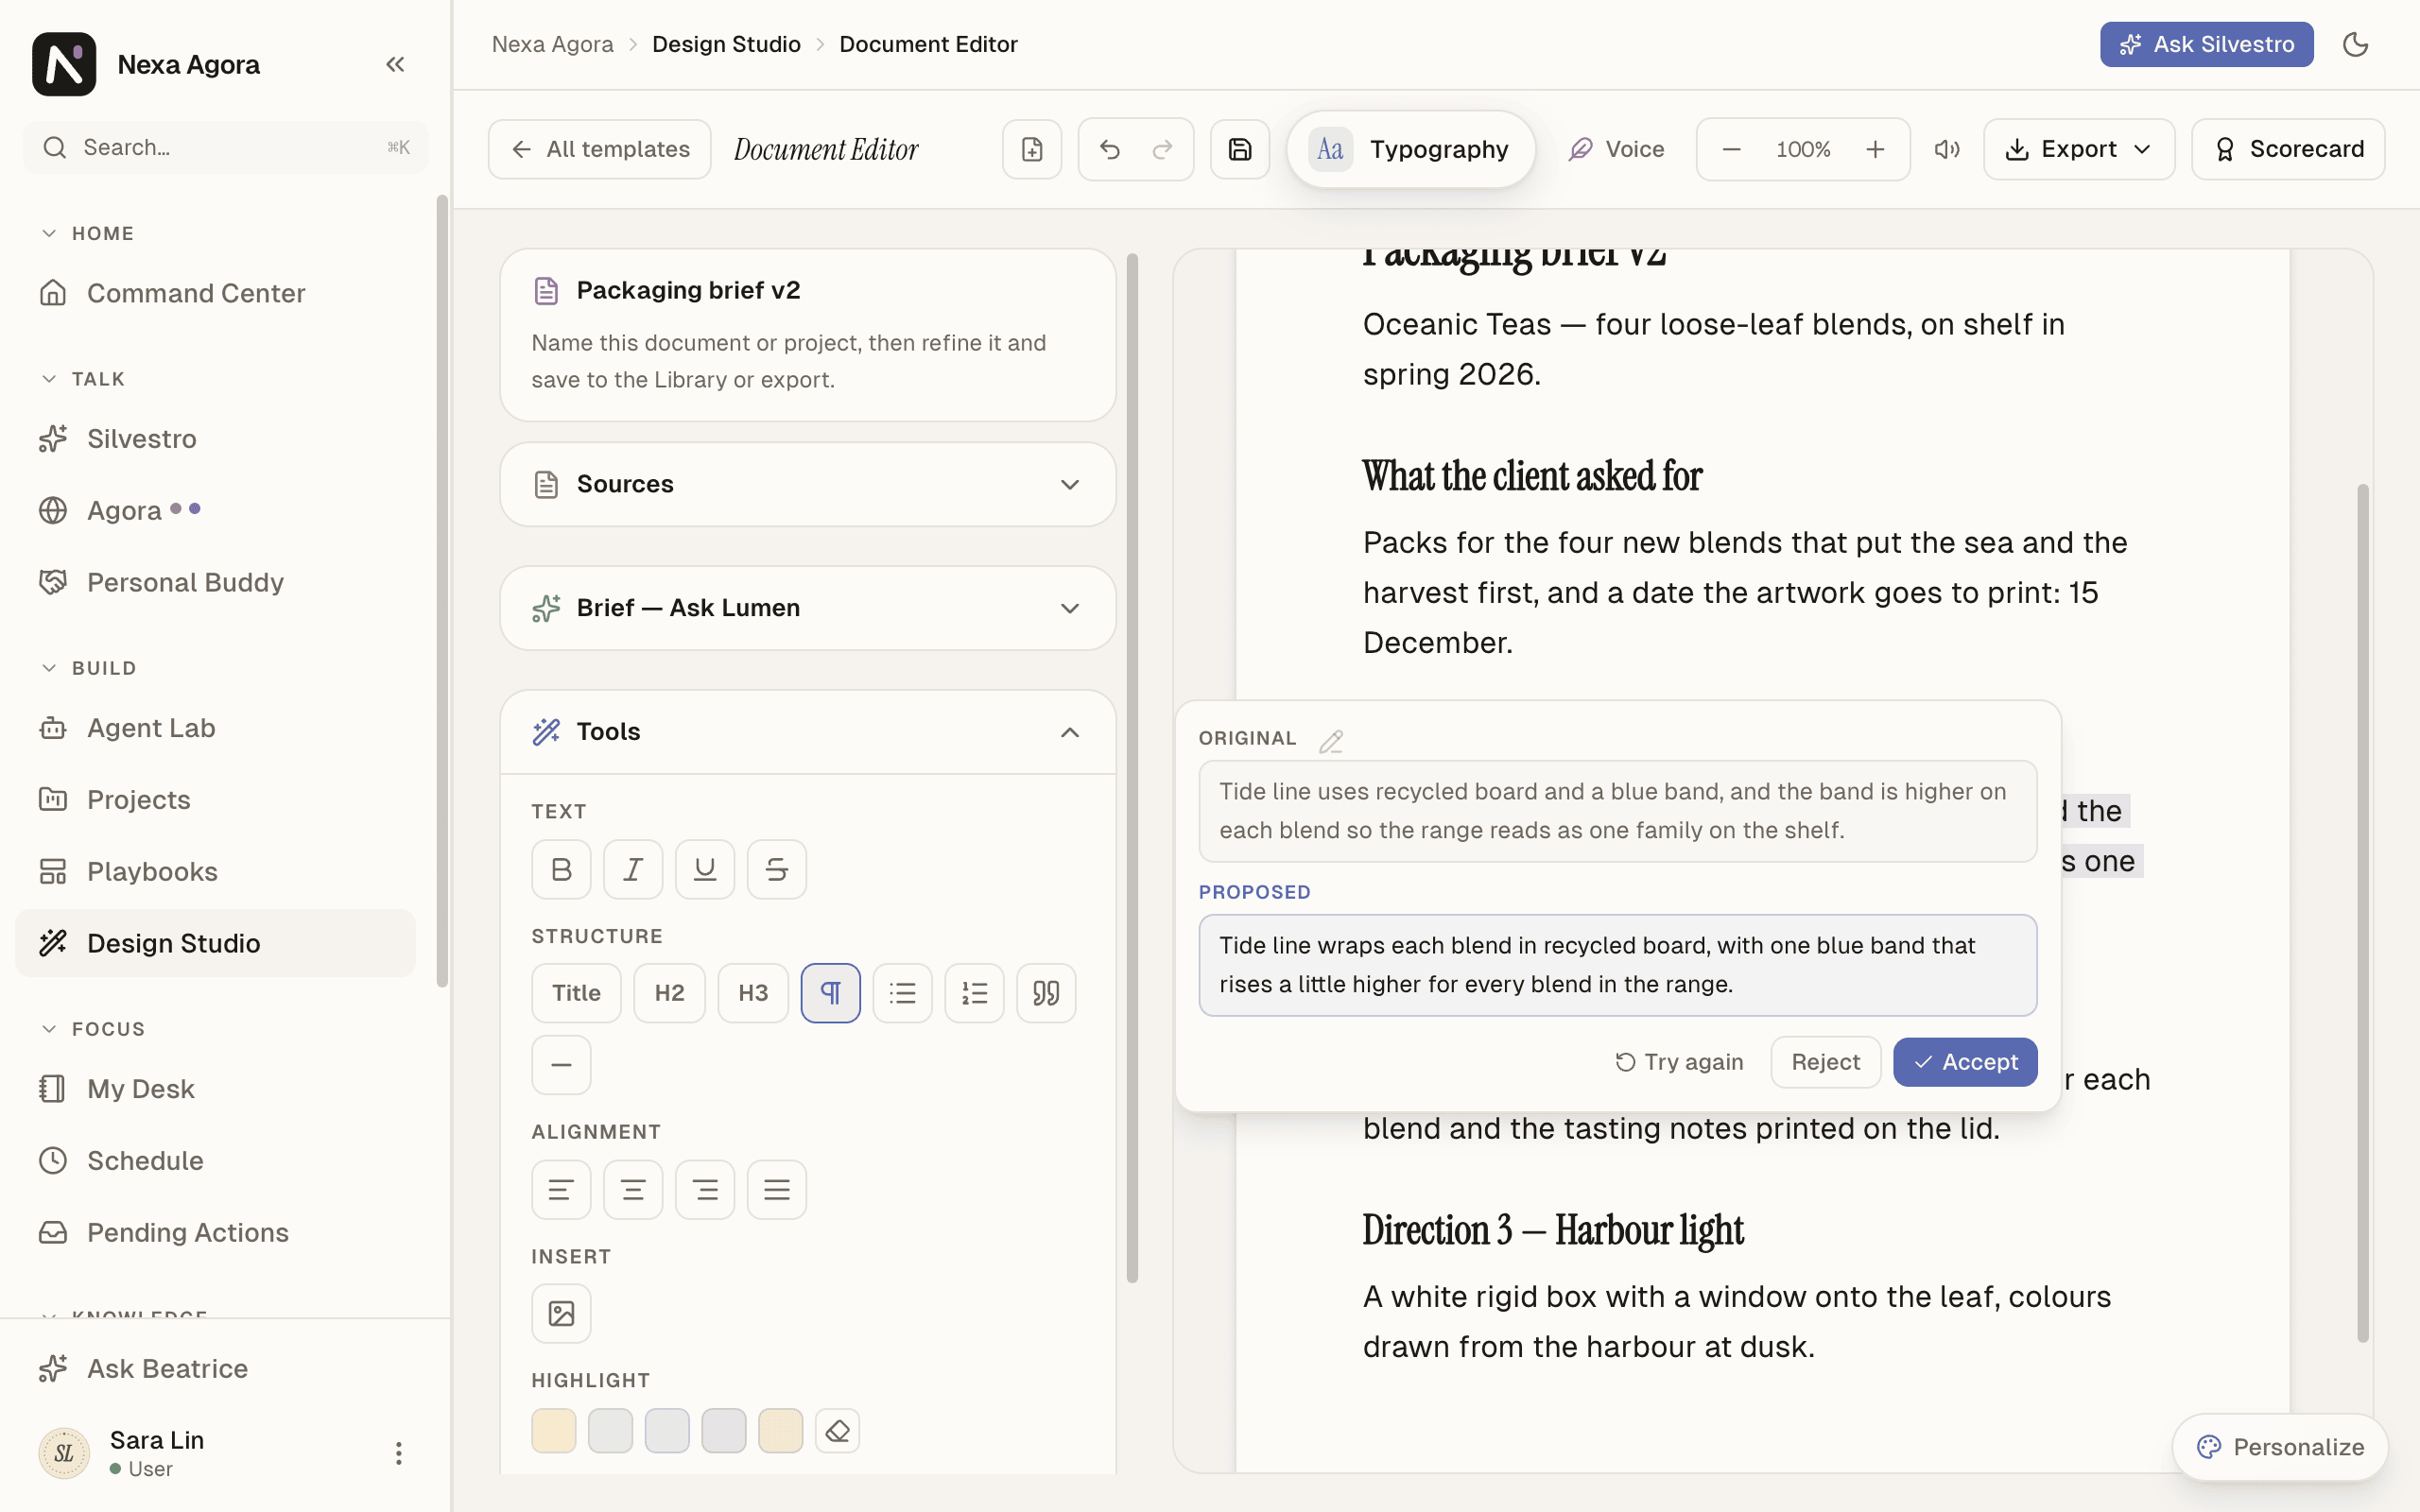The image size is (2420, 1512).
Task: Toggle strikethrough text formatting
Action: click(777, 869)
